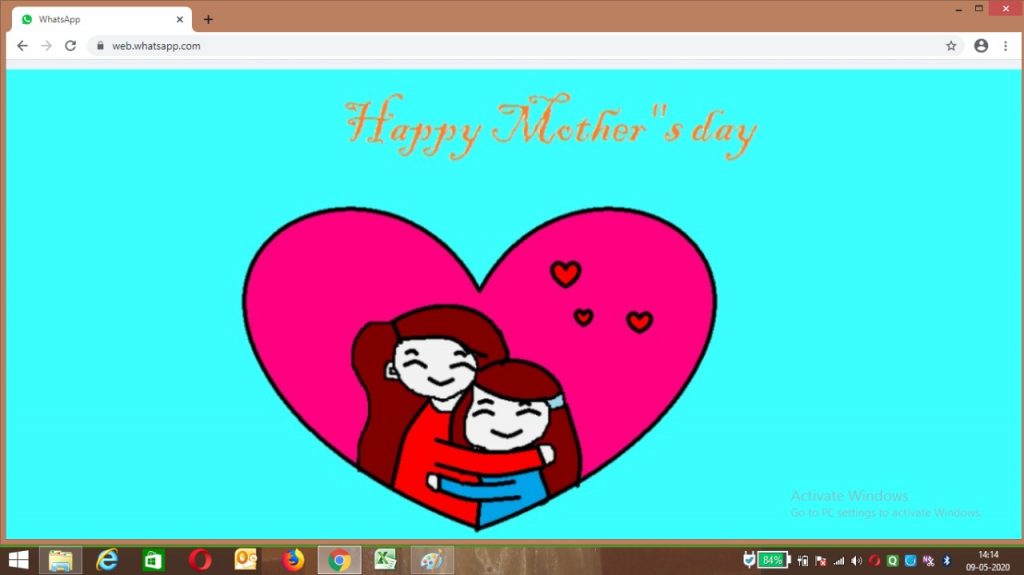Screen dimensions: 1024x575
Task: Open Action Center flag icon
Action: 821,561
